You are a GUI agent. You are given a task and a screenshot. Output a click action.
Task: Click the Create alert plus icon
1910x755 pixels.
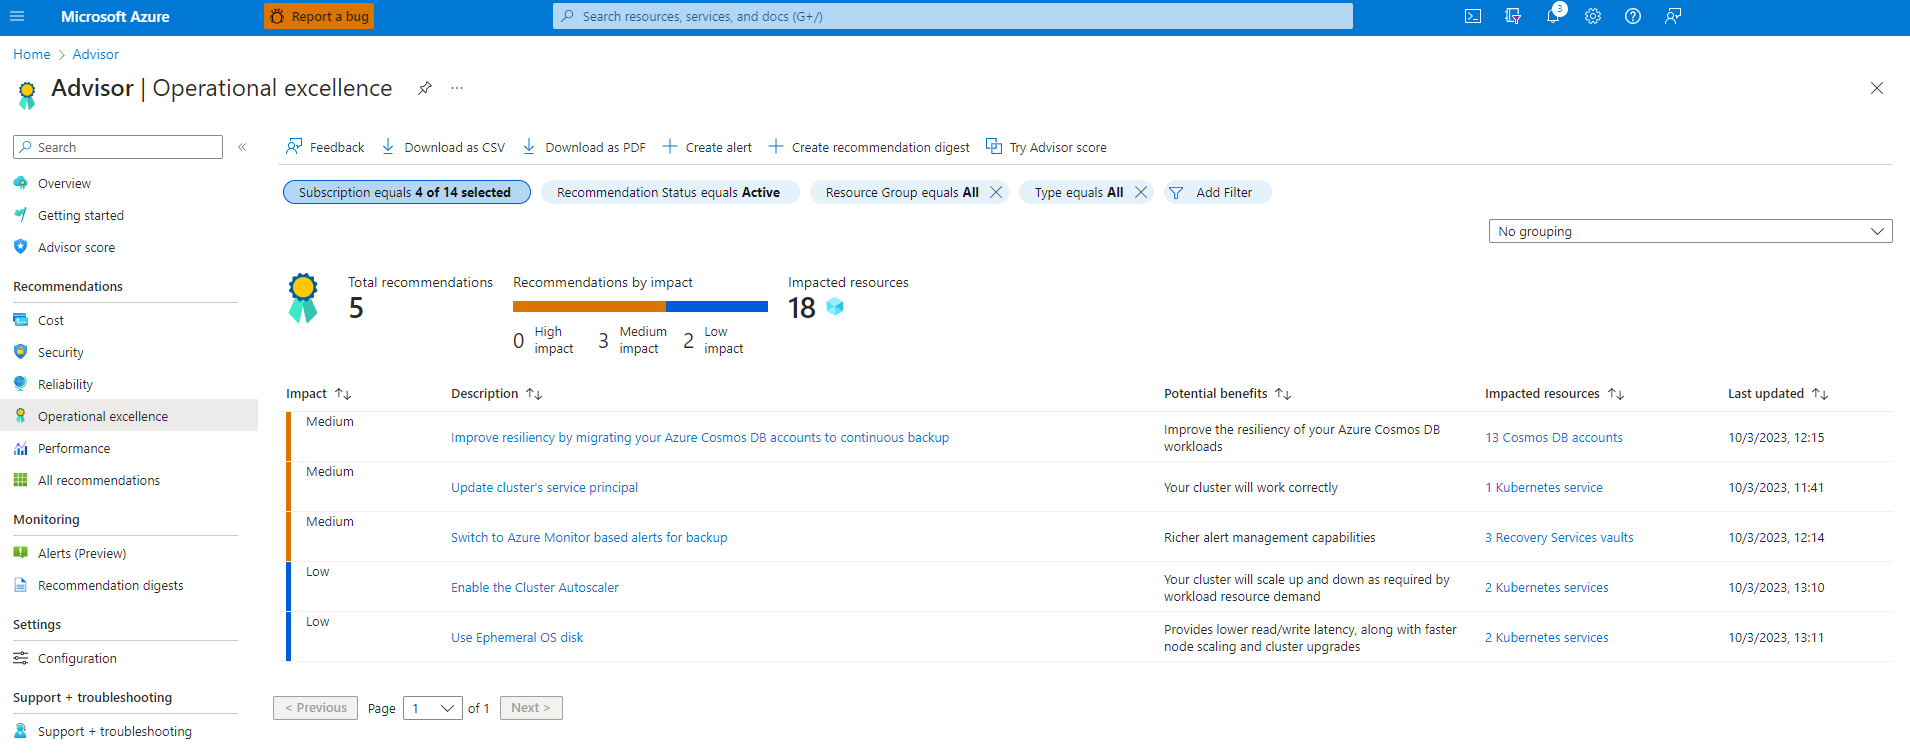[x=670, y=147]
